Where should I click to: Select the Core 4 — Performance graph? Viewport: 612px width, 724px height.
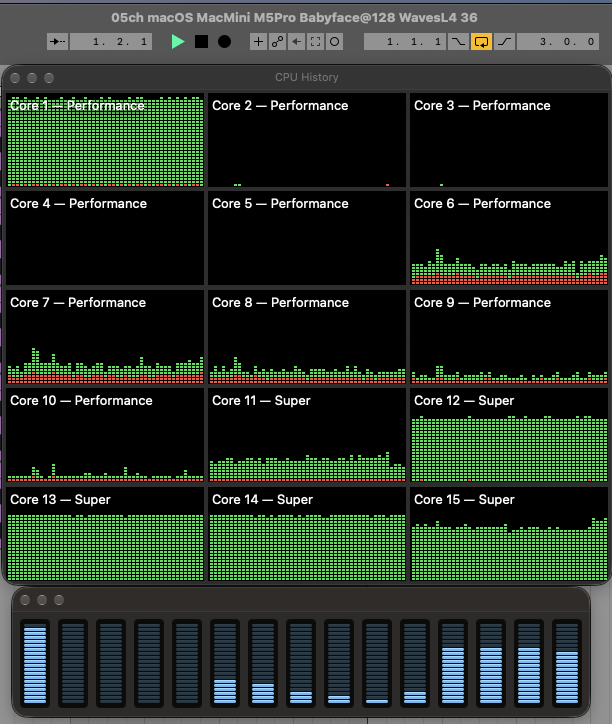coord(105,239)
